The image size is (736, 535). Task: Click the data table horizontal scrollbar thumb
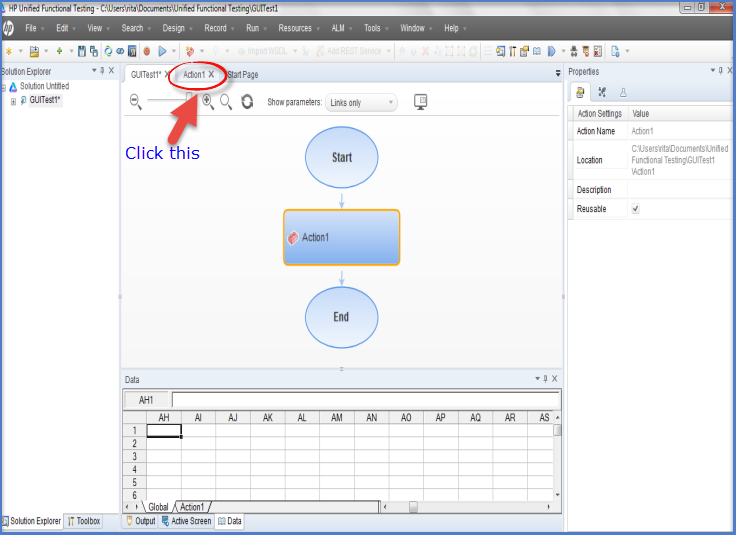[x=413, y=507]
